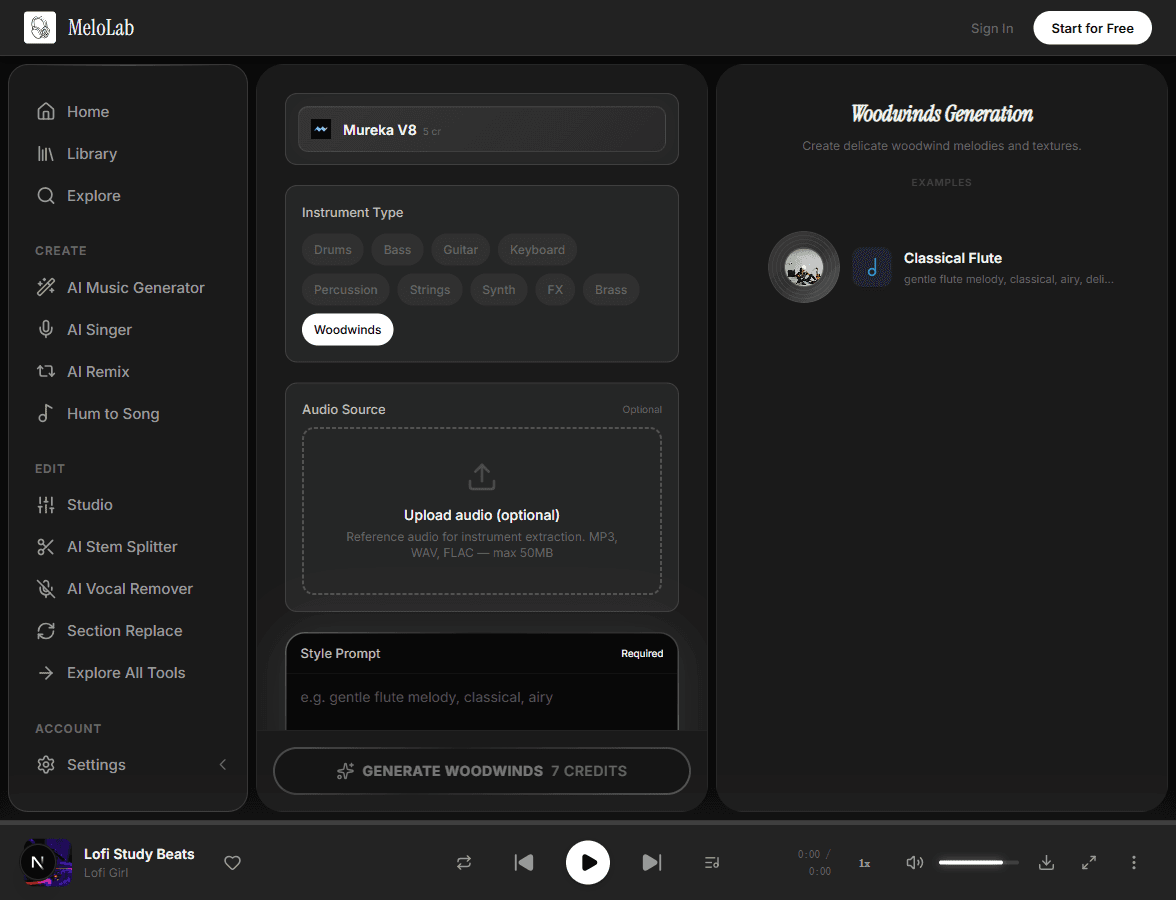Open the play queue icon
The image size is (1176, 900).
point(712,862)
